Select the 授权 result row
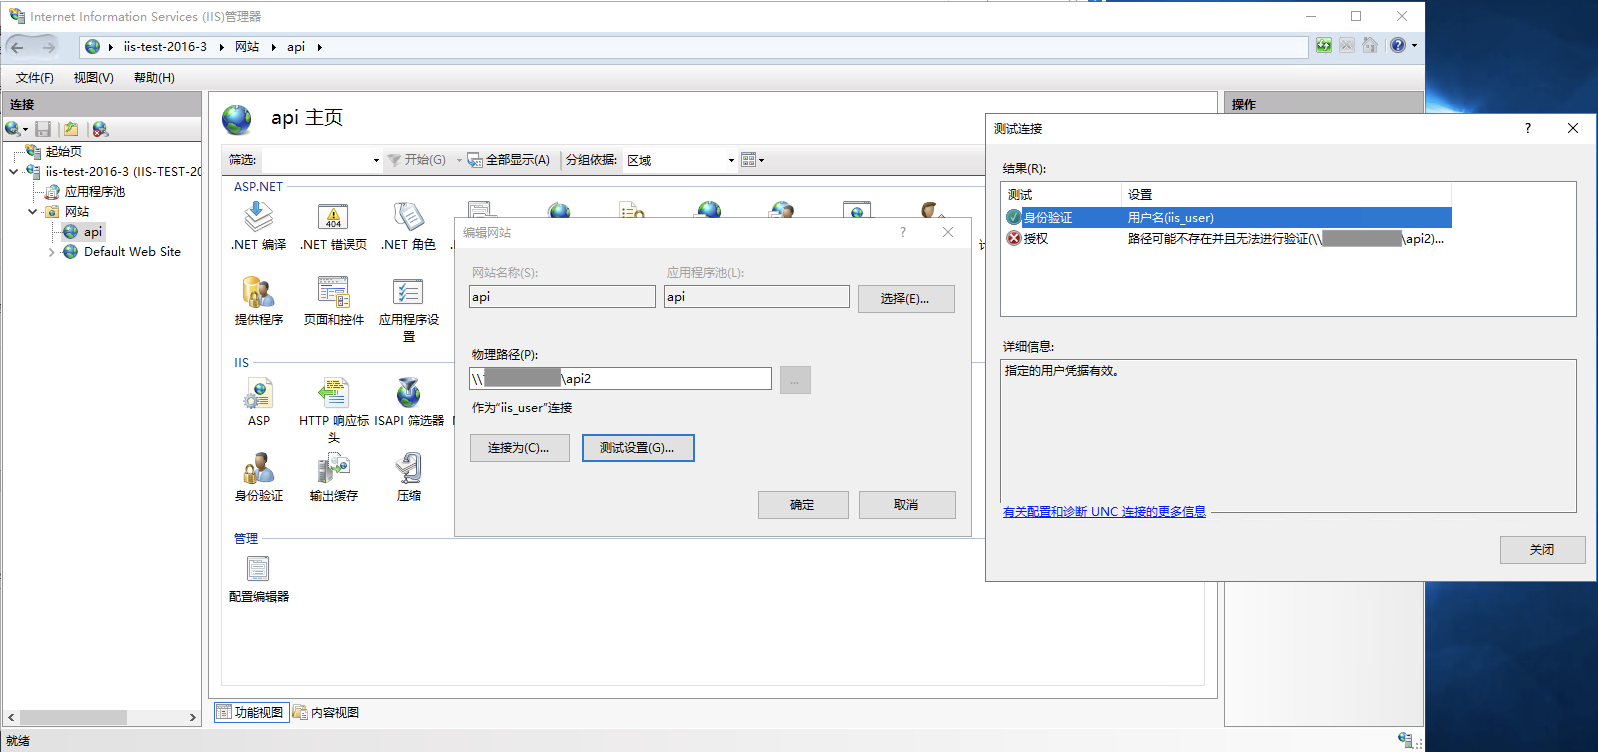The width and height of the screenshot is (1598, 752). click(1227, 238)
